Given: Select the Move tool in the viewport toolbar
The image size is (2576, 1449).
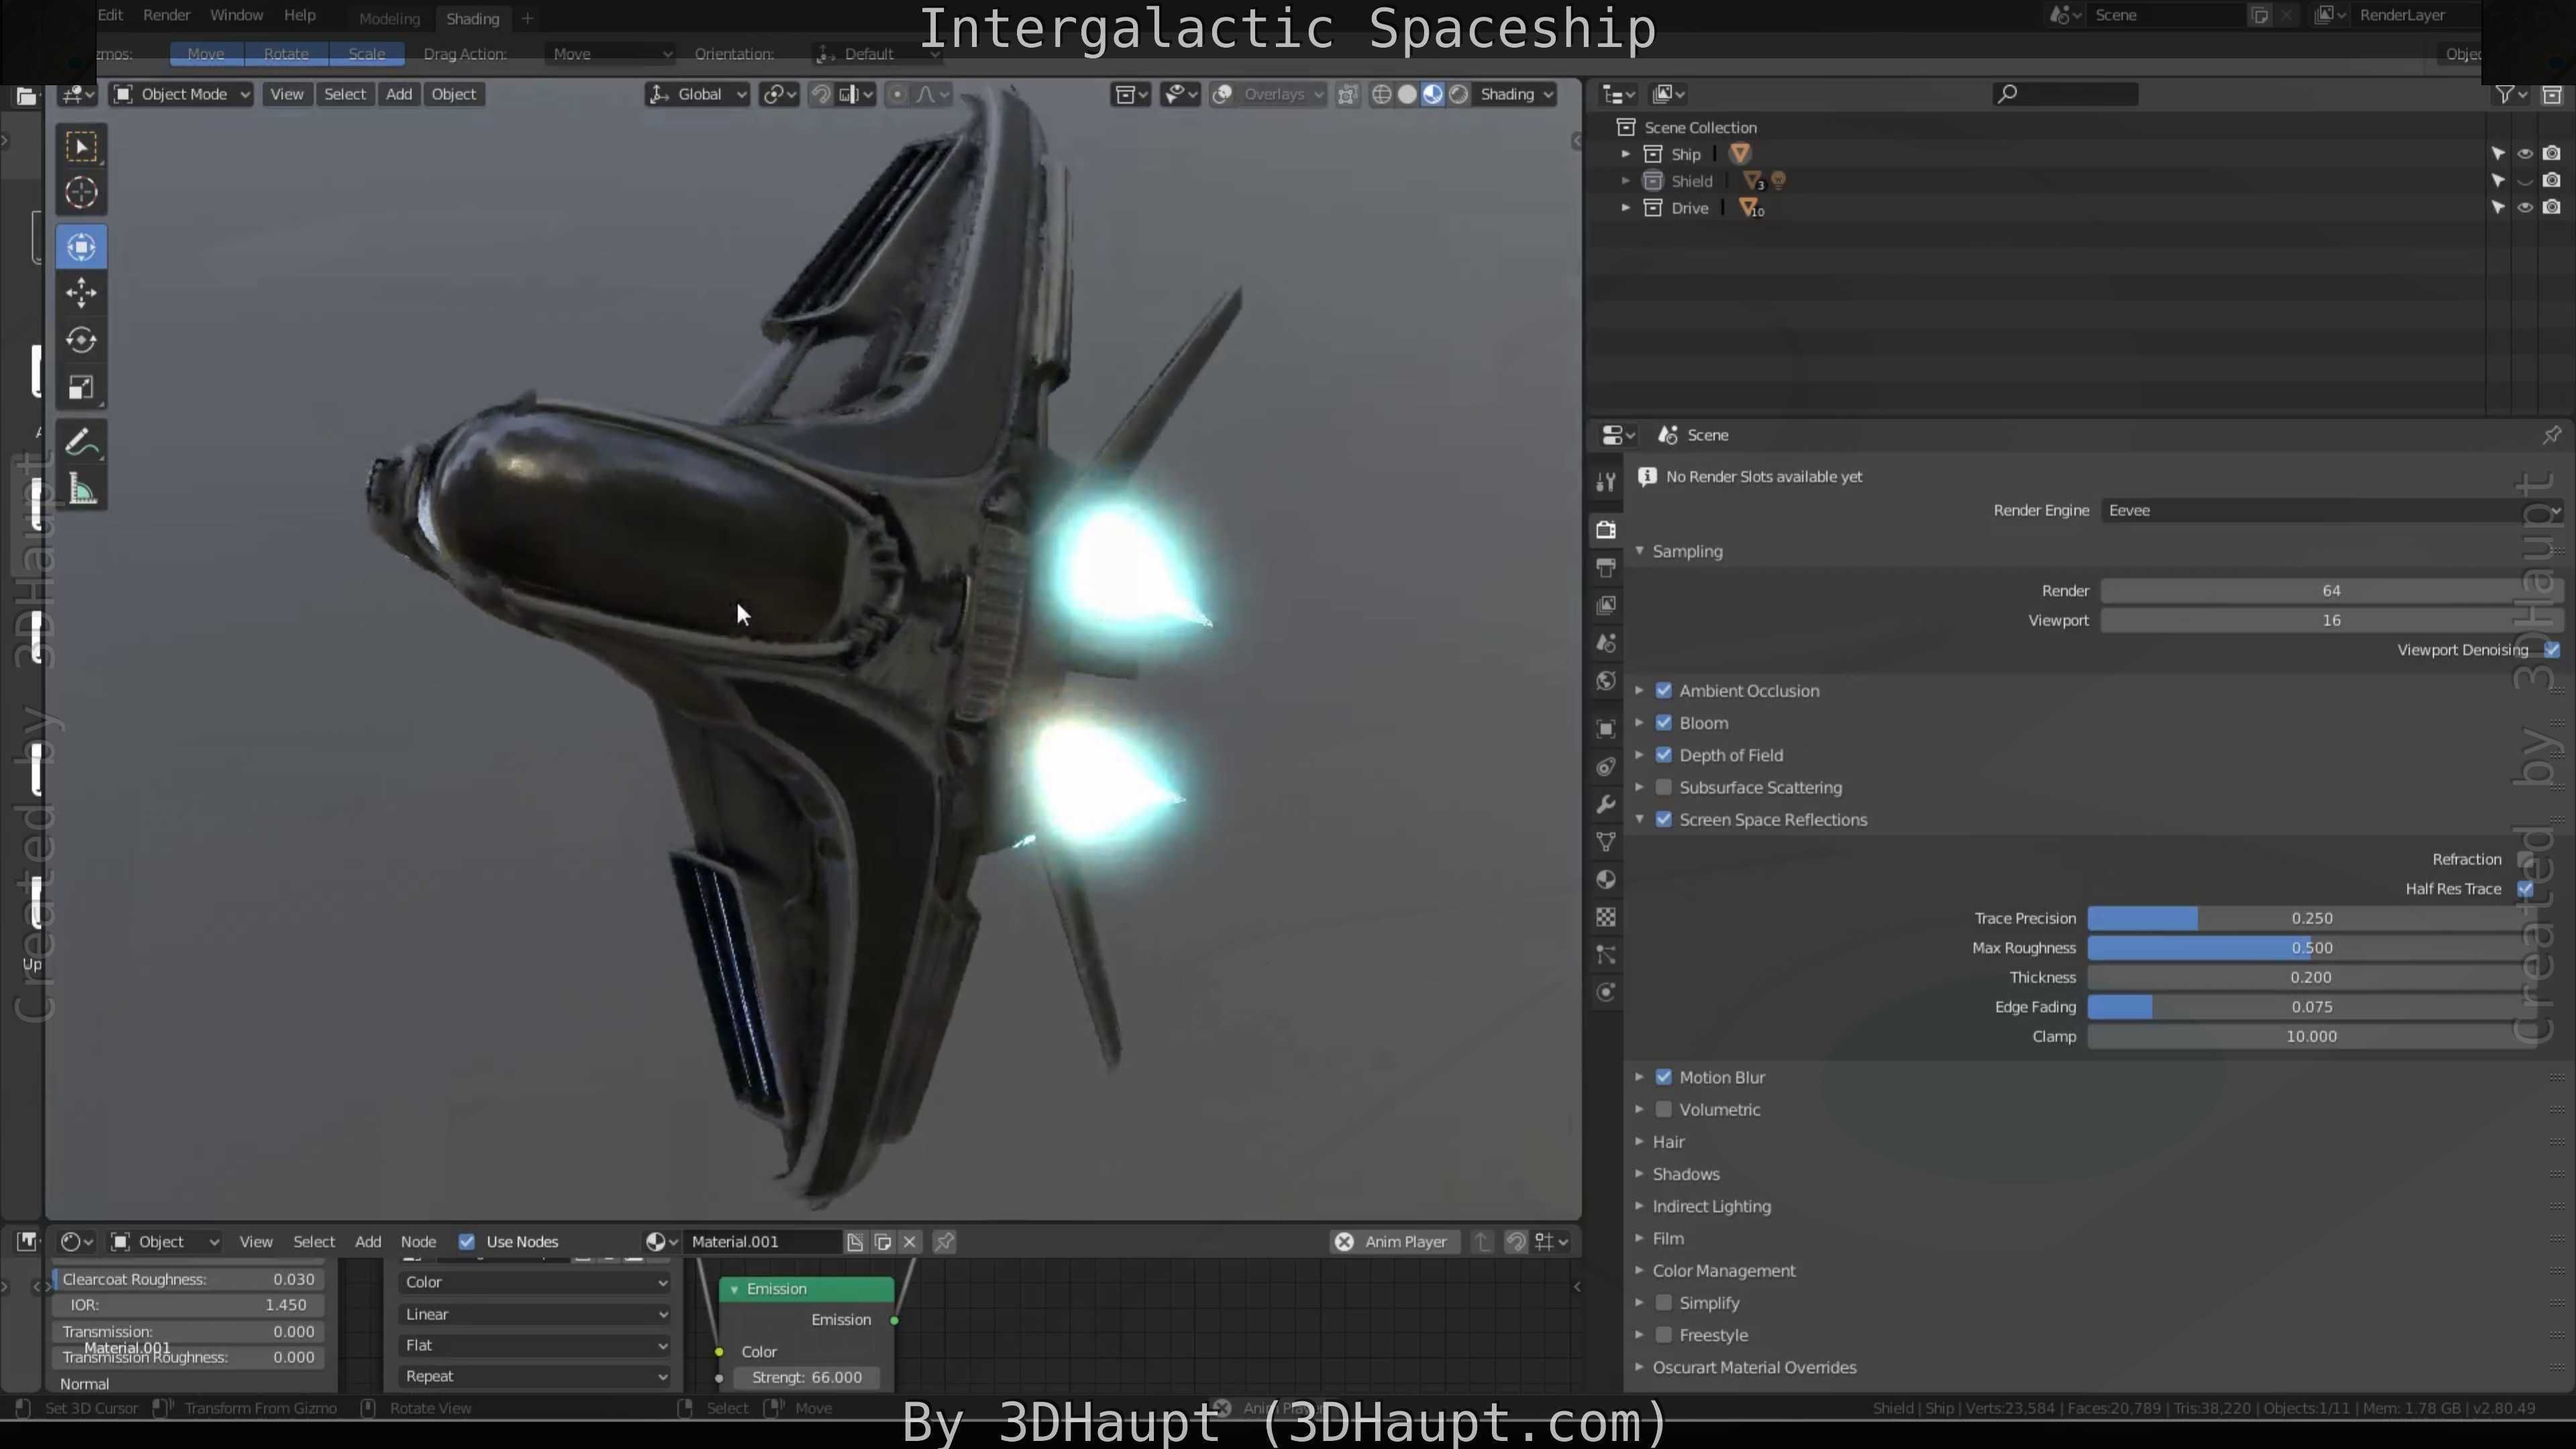Looking at the screenshot, I should tap(81, 292).
